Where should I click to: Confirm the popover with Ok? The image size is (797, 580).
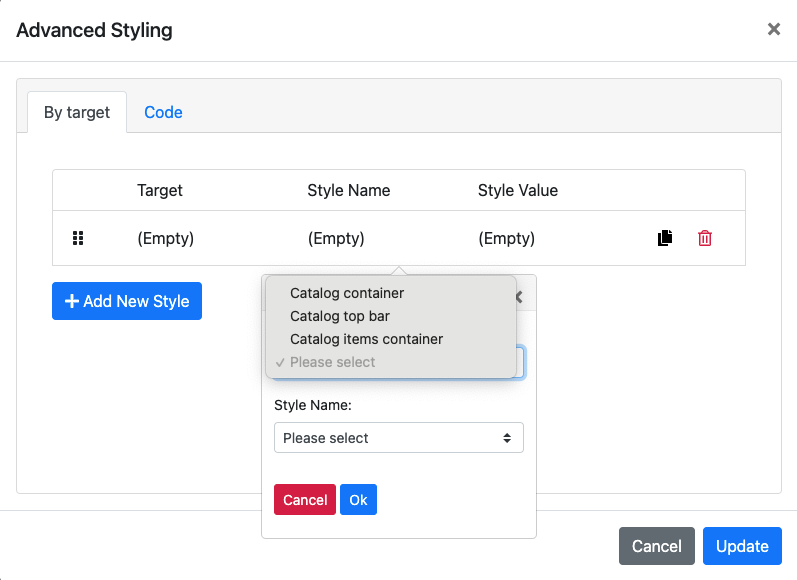(358, 500)
